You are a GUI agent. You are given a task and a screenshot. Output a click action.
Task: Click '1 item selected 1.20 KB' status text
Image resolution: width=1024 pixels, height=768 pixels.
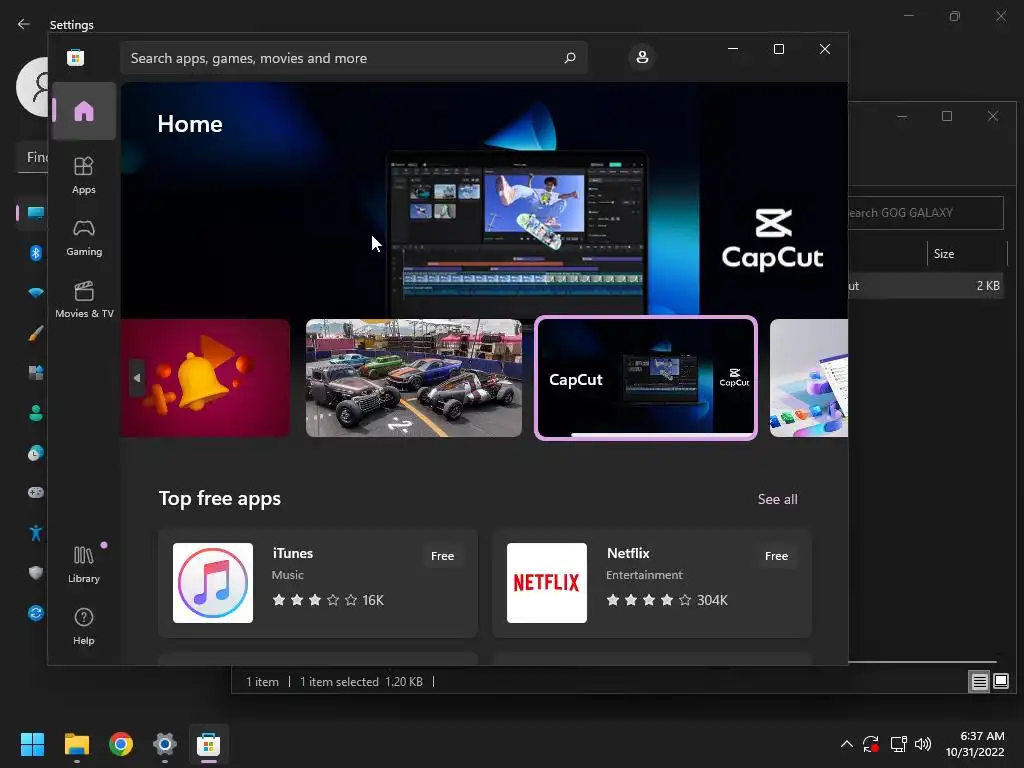point(361,682)
